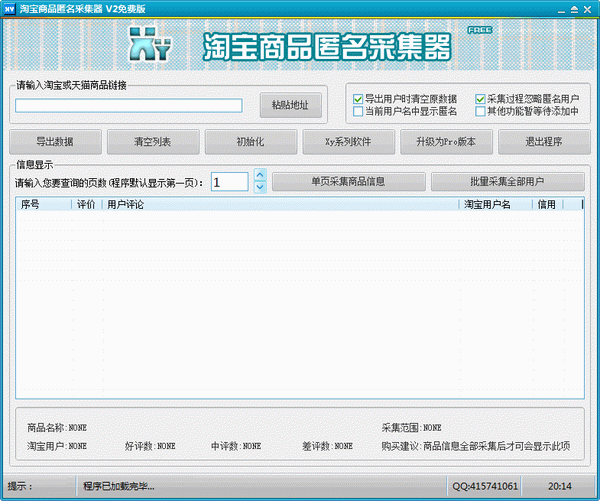This screenshot has width=600, height=501.
Task: Click the 淘宝商品匿名采集器 banner title
Action: coord(327,47)
